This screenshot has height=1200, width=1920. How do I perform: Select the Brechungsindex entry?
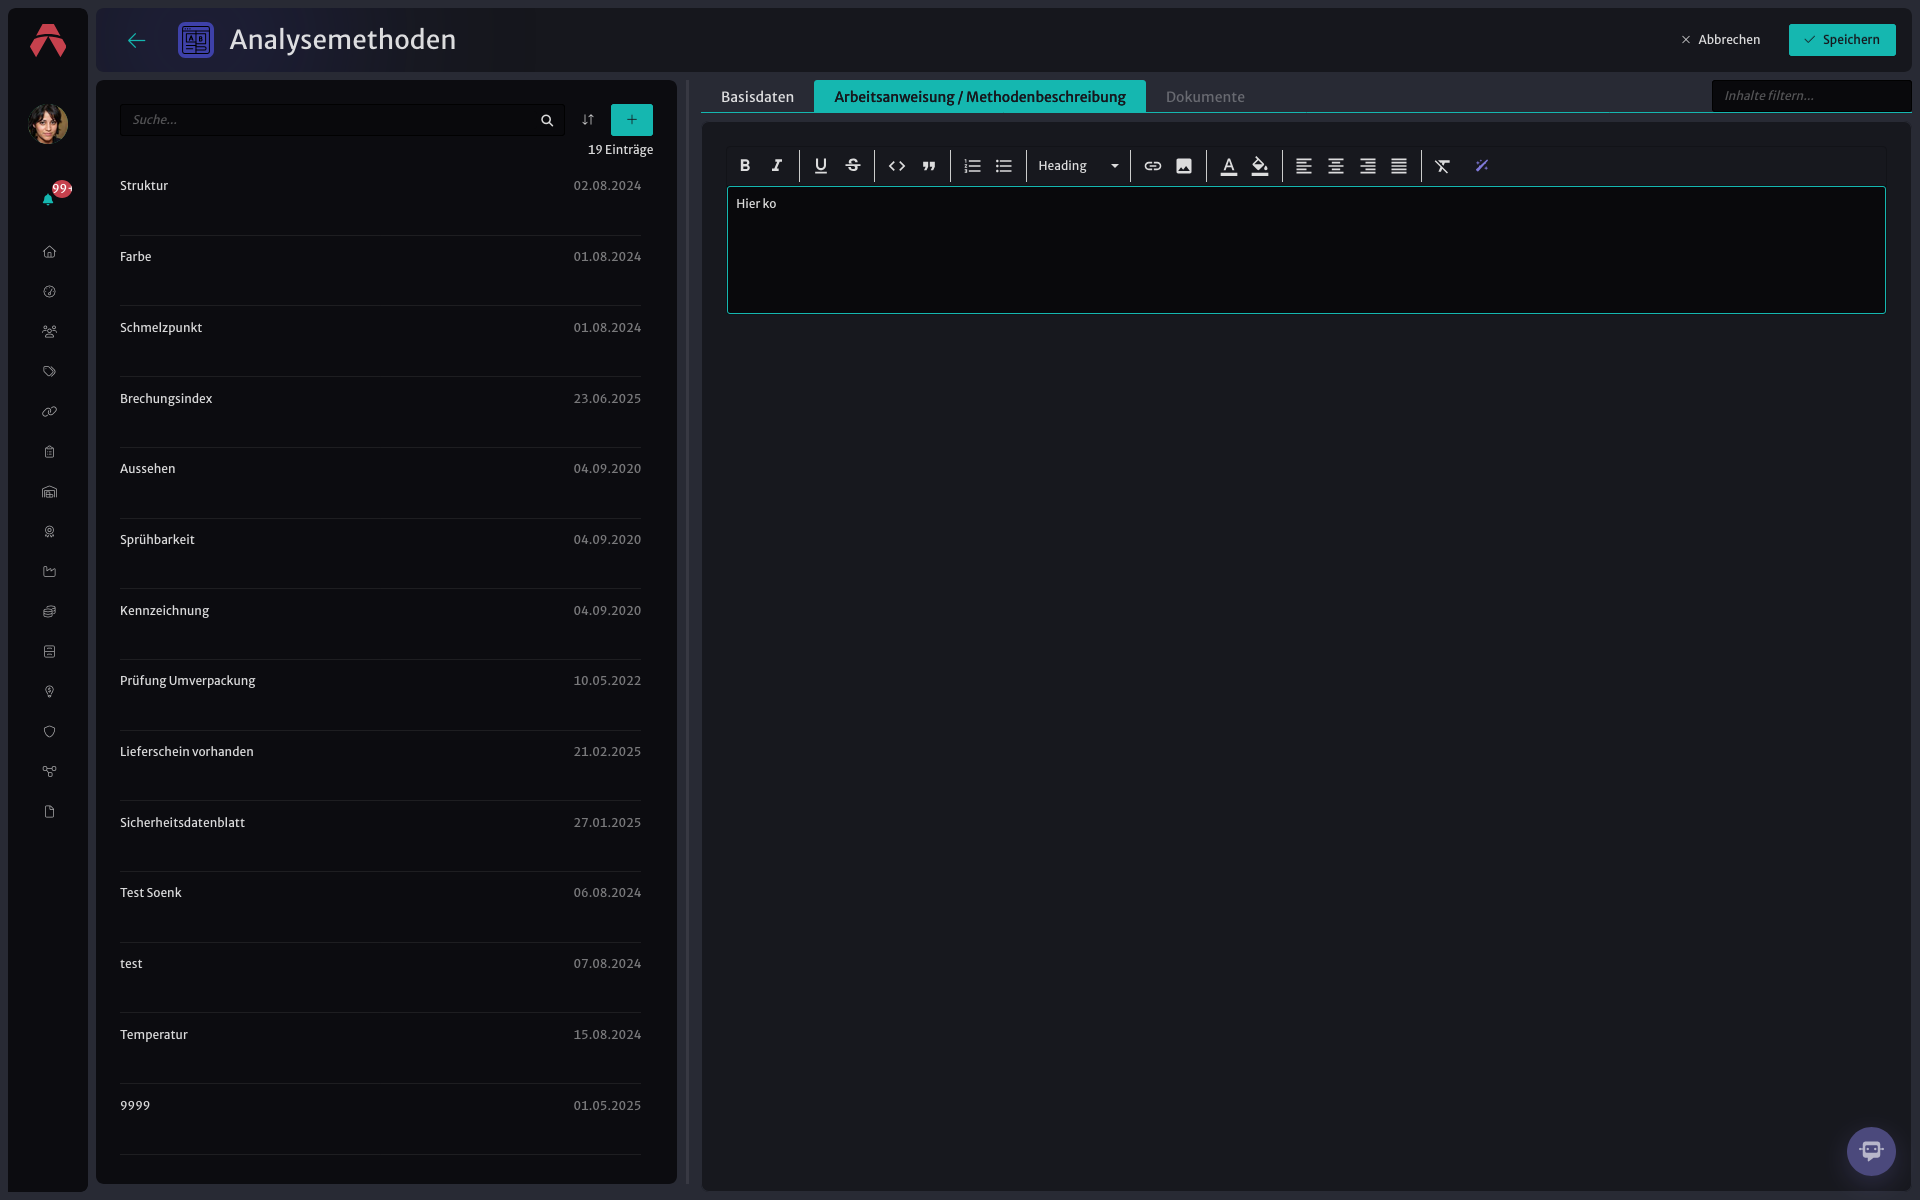tap(380, 399)
